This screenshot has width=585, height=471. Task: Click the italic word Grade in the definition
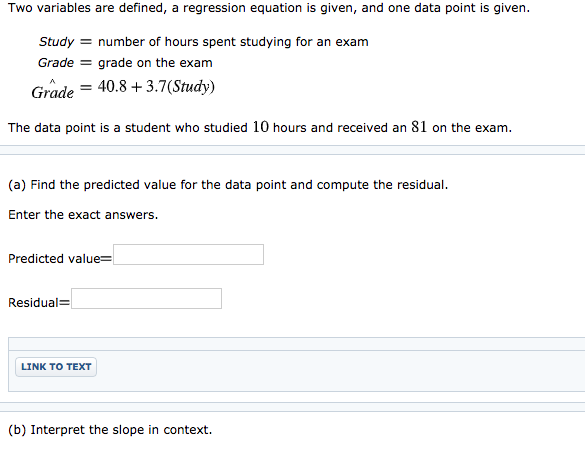56,63
